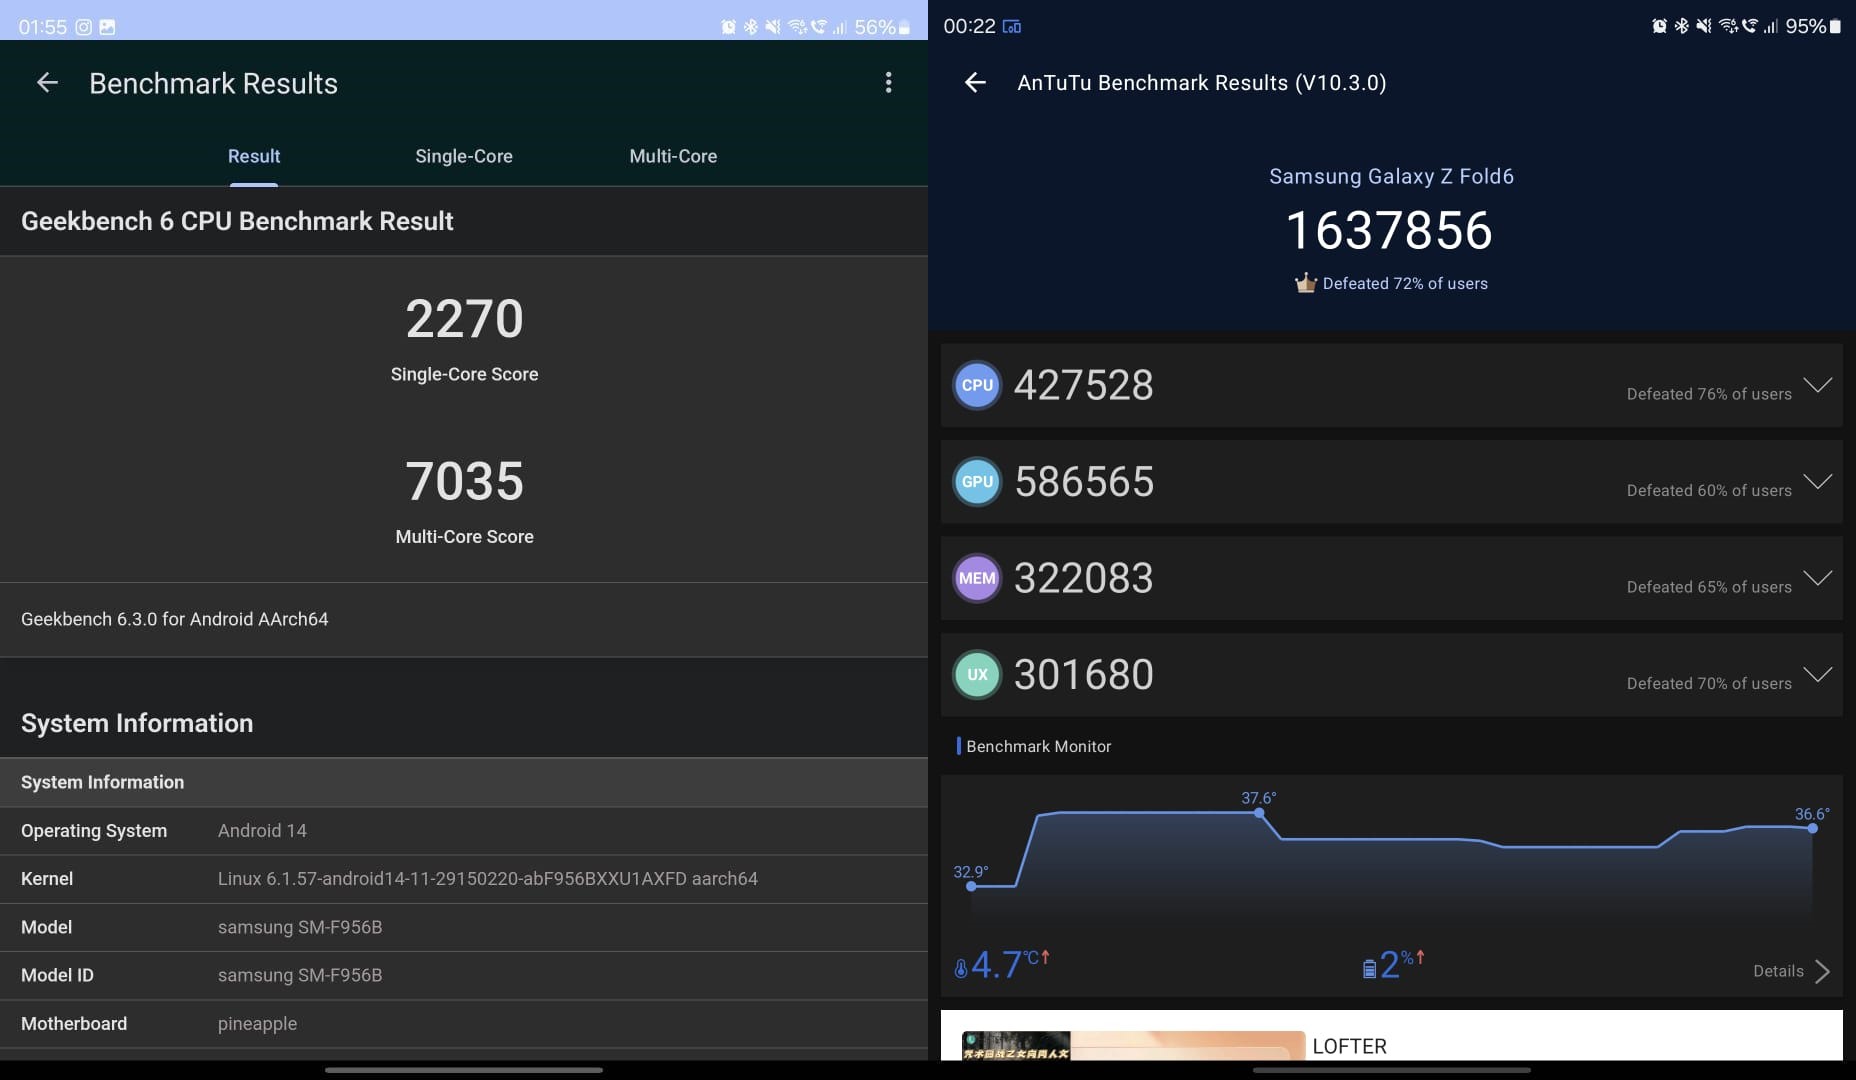This screenshot has height=1080, width=1856.
Task: Tap the battery drop indicator icon
Action: pyautogui.click(x=1369, y=968)
